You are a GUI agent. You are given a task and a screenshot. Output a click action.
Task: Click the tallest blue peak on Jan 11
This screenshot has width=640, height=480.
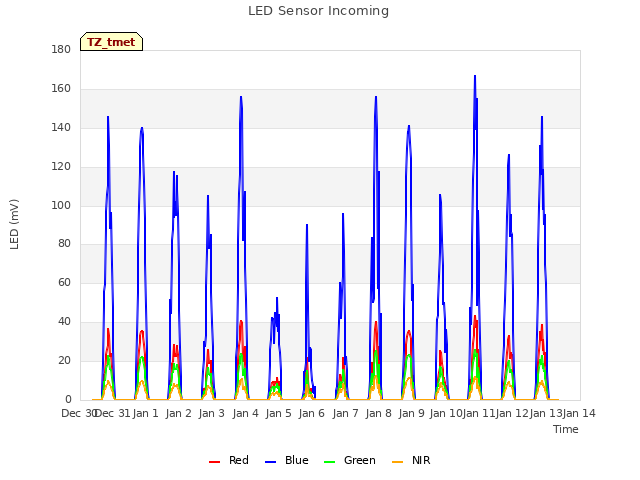[475, 76]
